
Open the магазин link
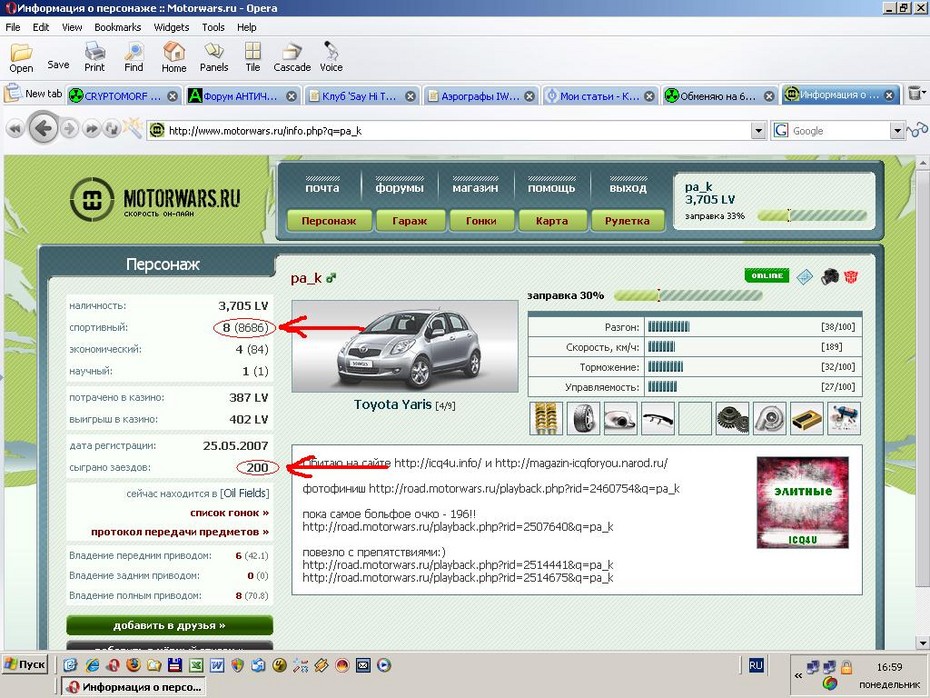(x=475, y=187)
